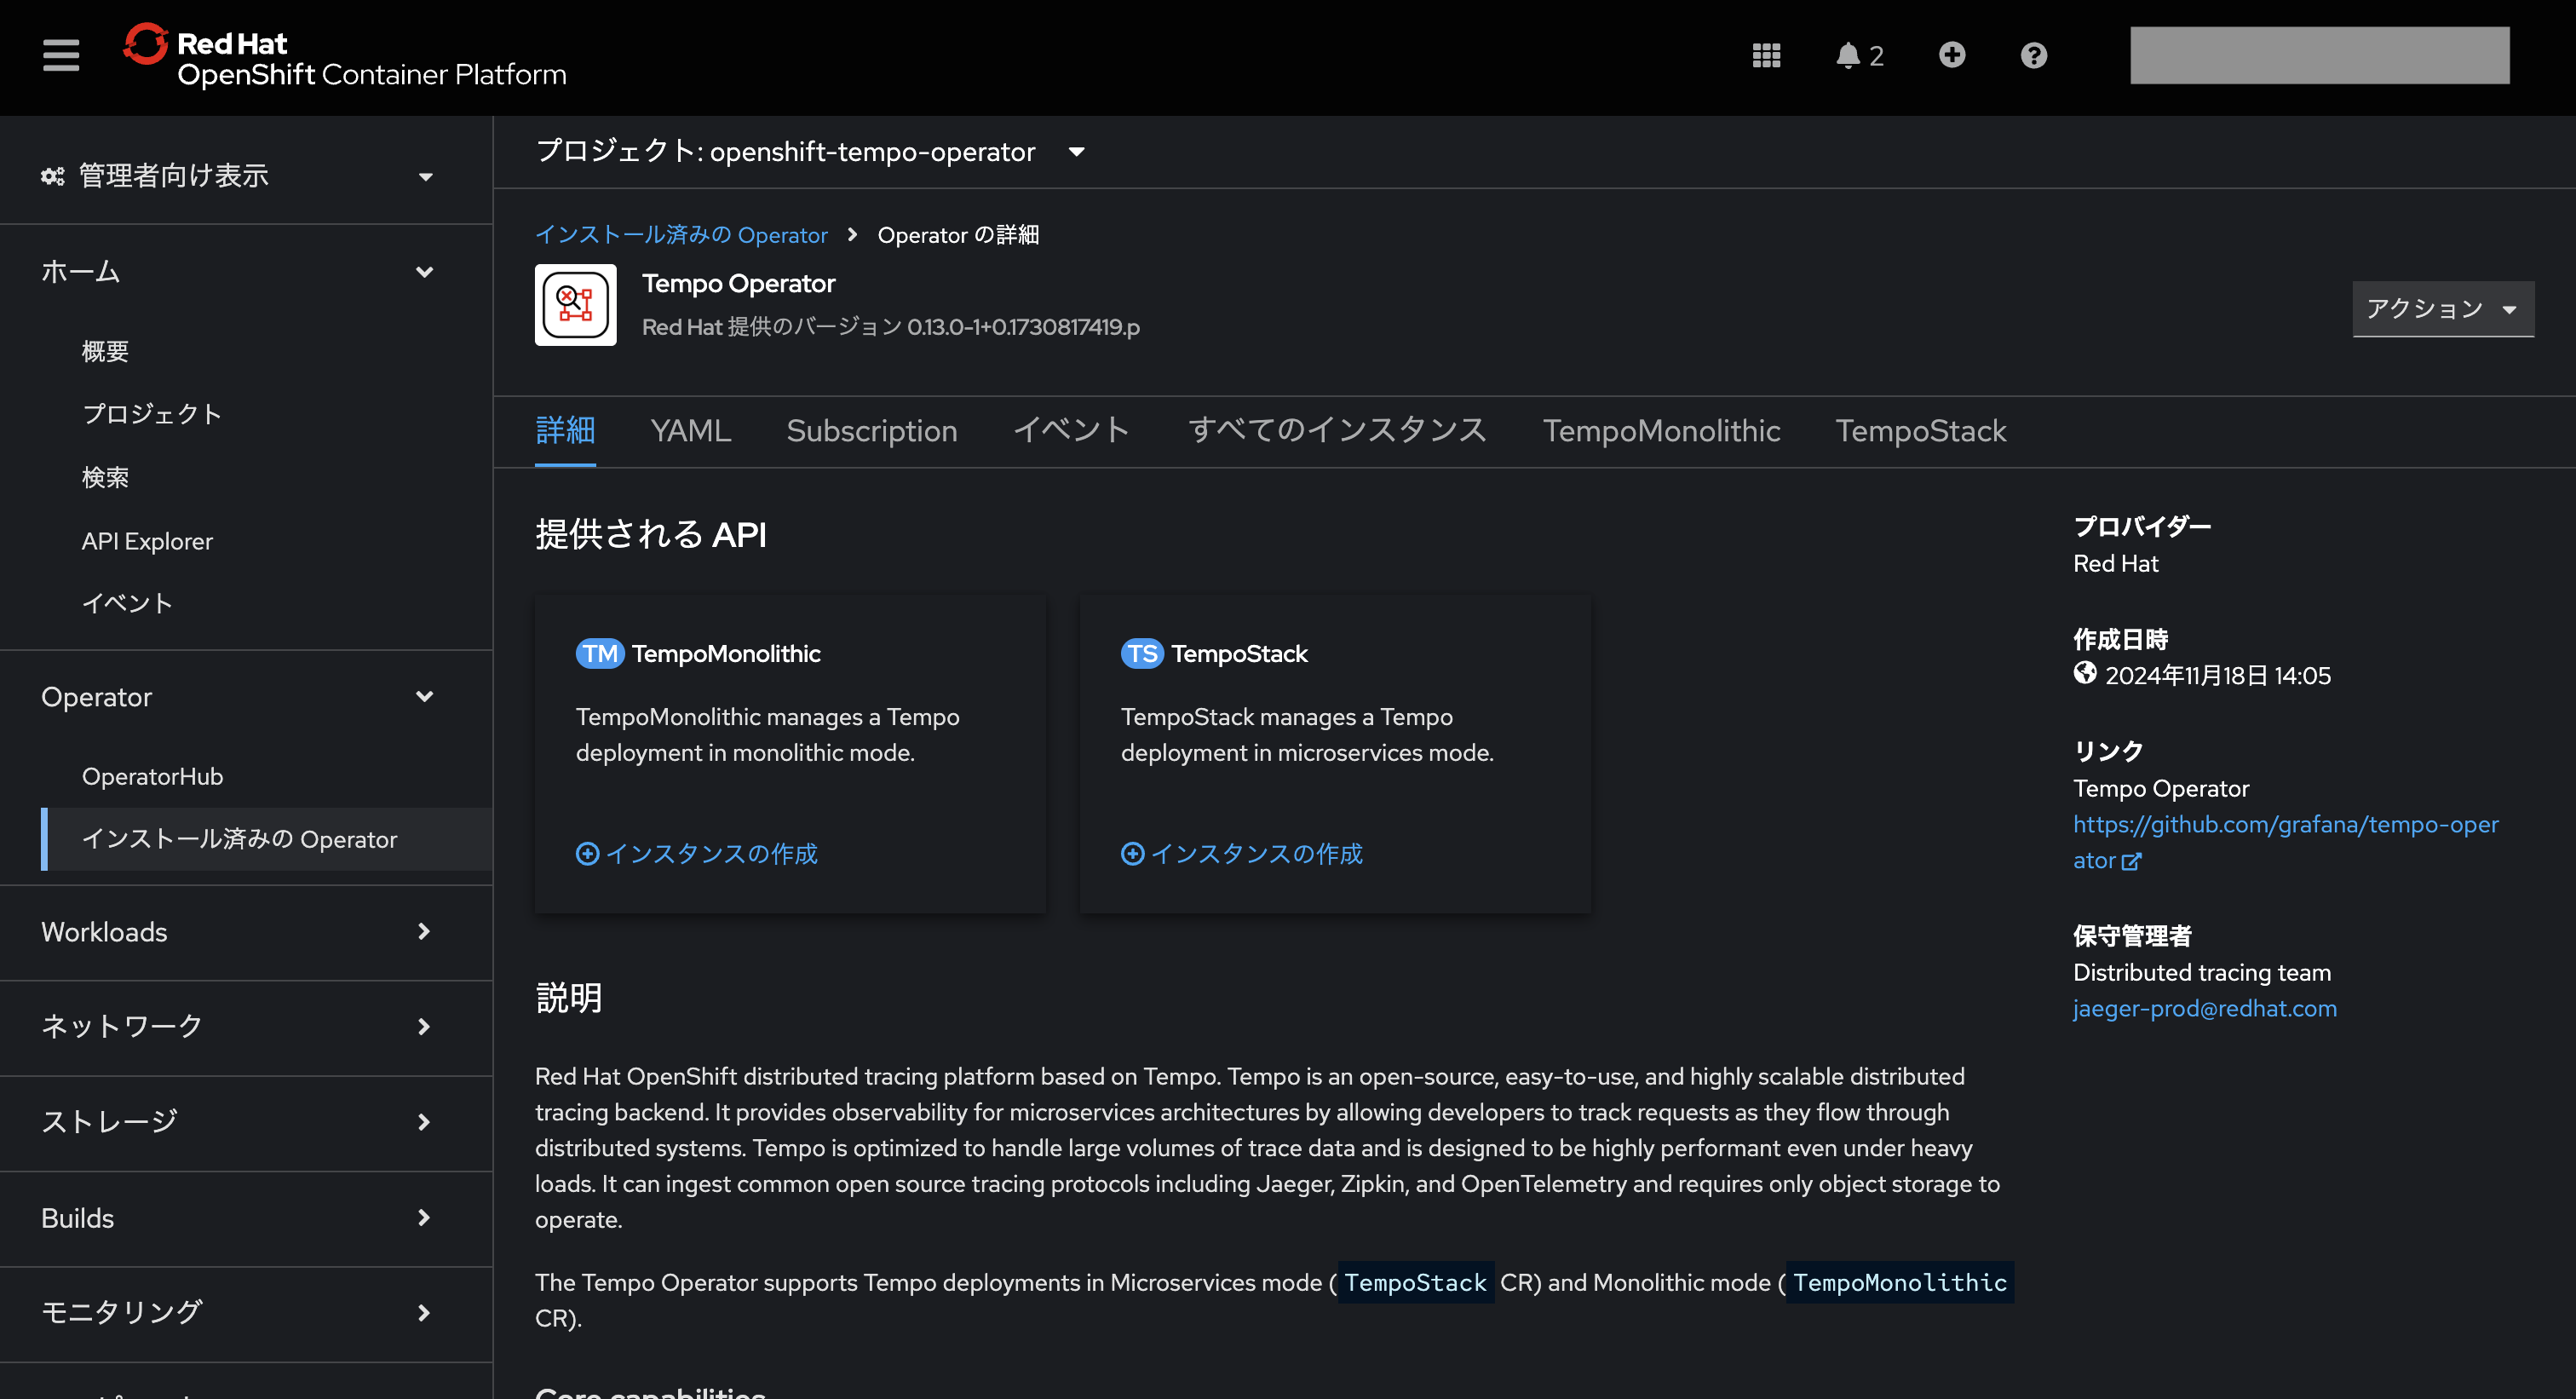2576x1399 pixels.
Task: Go back via インストール済みの Operator breadcrumb
Action: pos(681,234)
